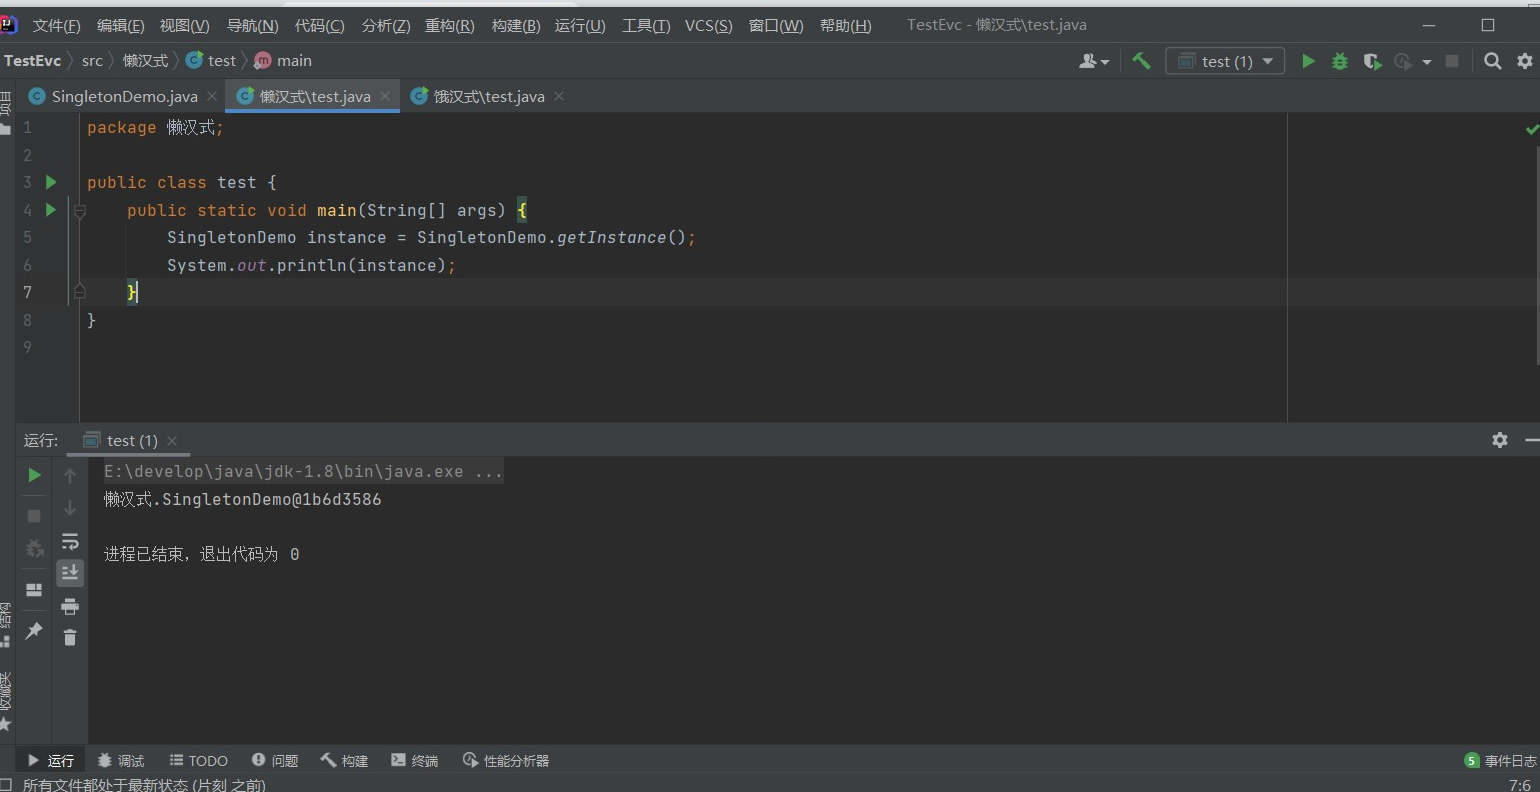Open Search Everywhere magnifier icon
This screenshot has height=792, width=1540.
[x=1492, y=61]
